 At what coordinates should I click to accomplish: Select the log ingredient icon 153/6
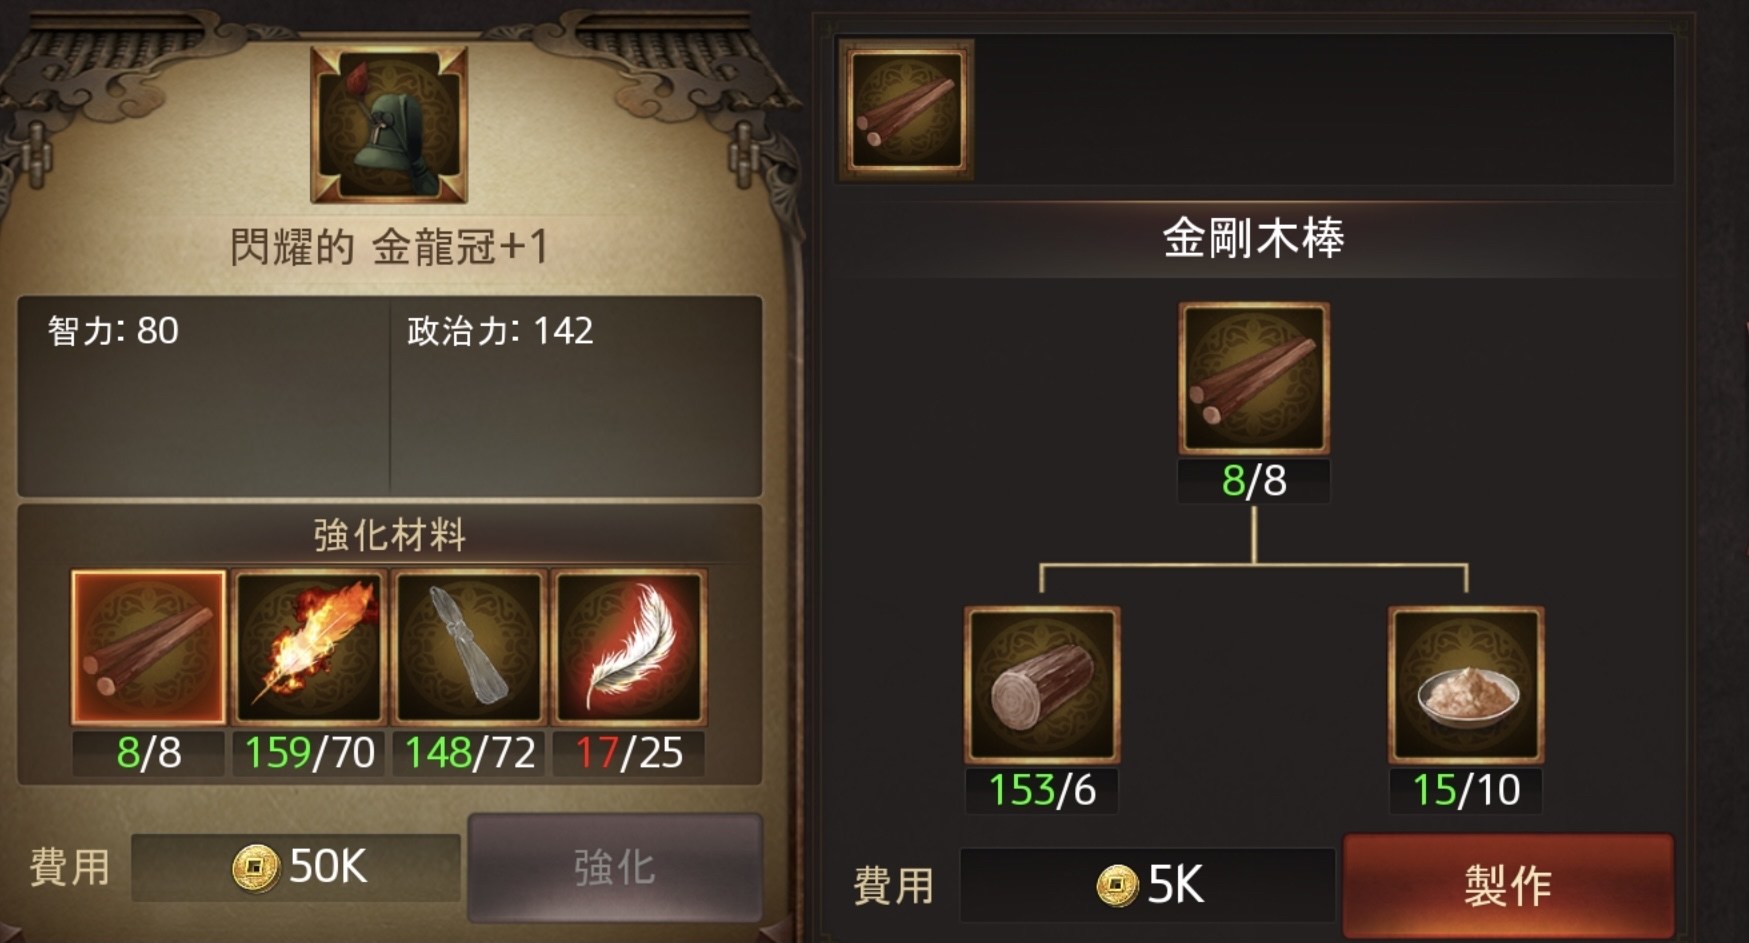(1042, 685)
